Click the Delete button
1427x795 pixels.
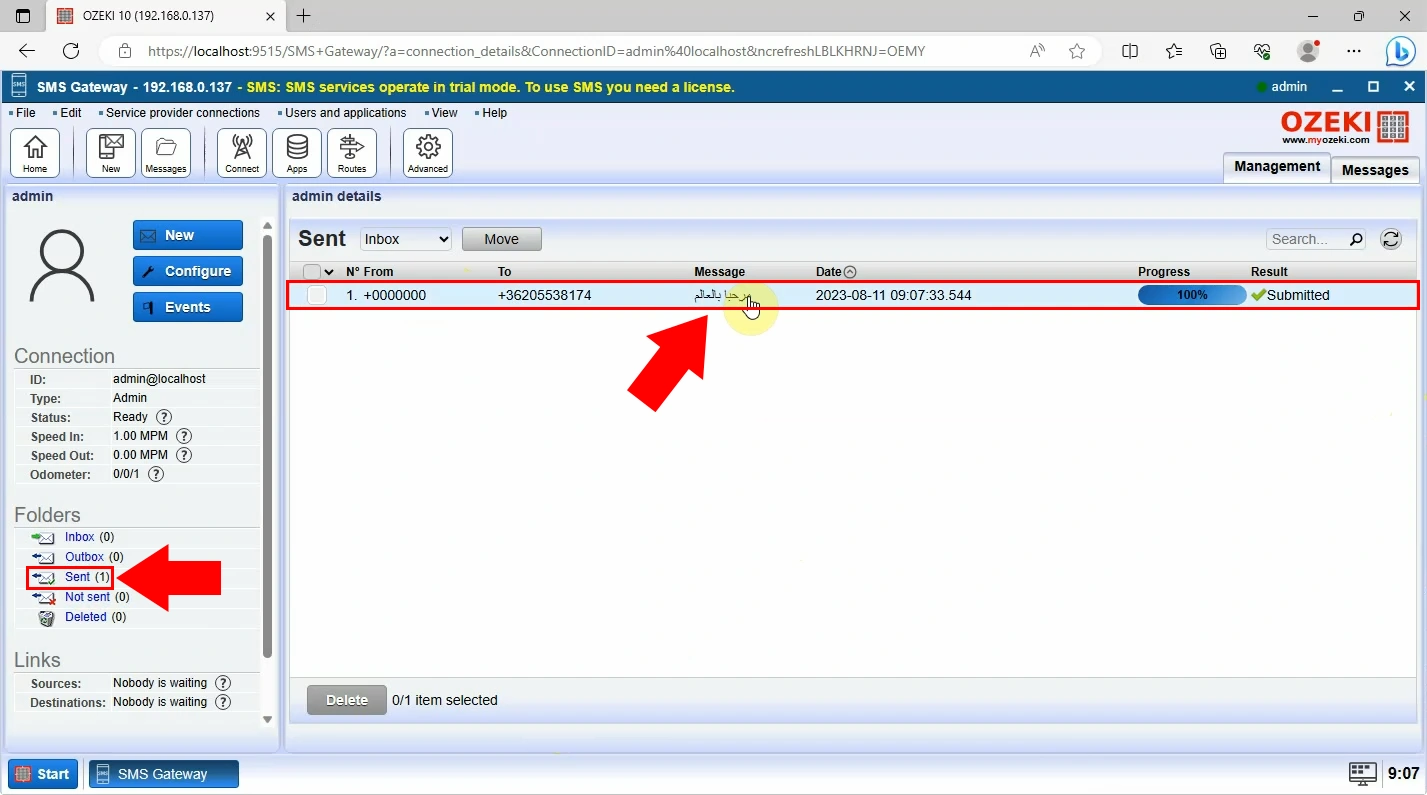347,700
